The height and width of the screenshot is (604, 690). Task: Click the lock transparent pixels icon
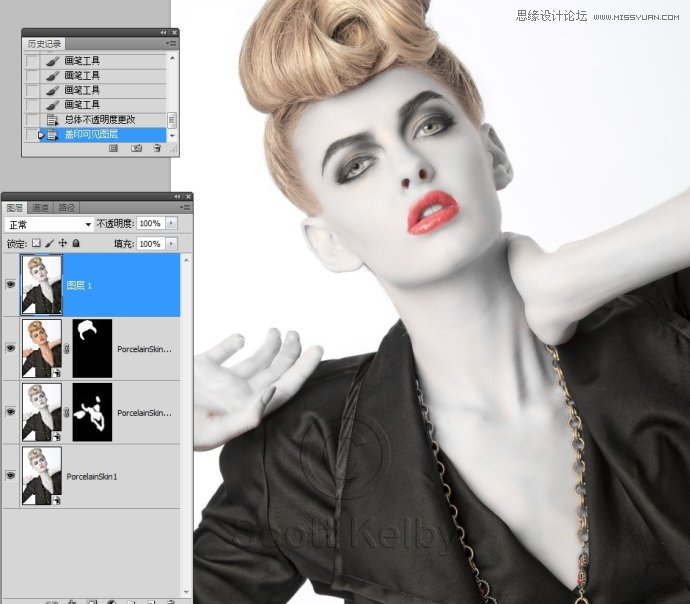(x=37, y=243)
